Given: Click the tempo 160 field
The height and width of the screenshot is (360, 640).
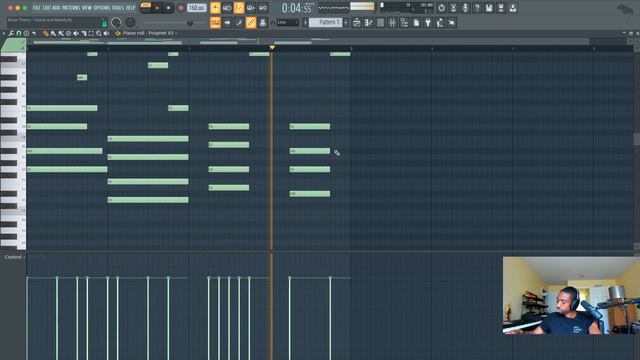Looking at the screenshot, I should pos(196,8).
